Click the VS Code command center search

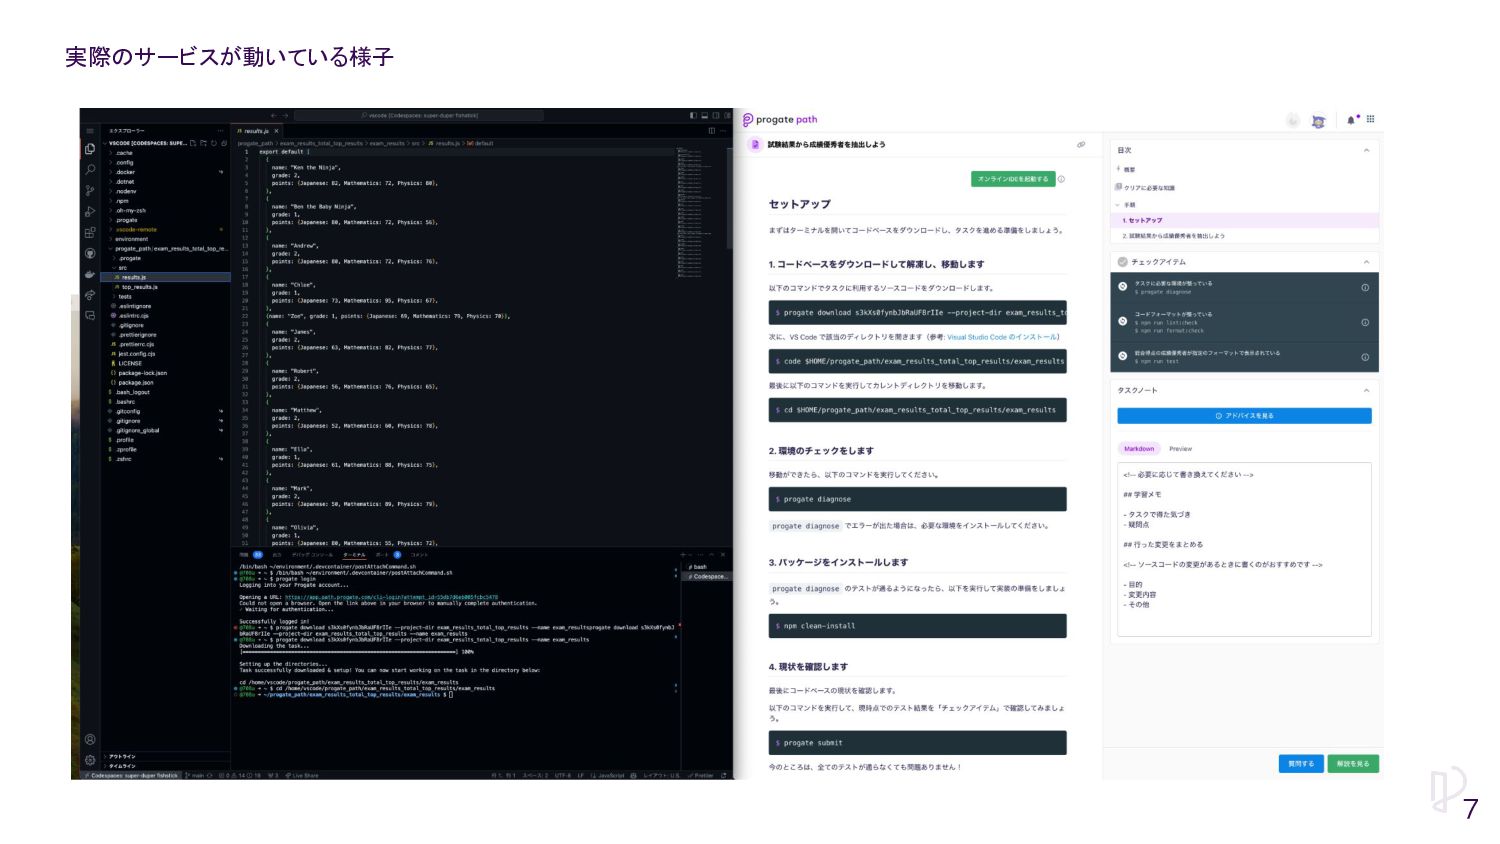pyautogui.click(x=419, y=116)
